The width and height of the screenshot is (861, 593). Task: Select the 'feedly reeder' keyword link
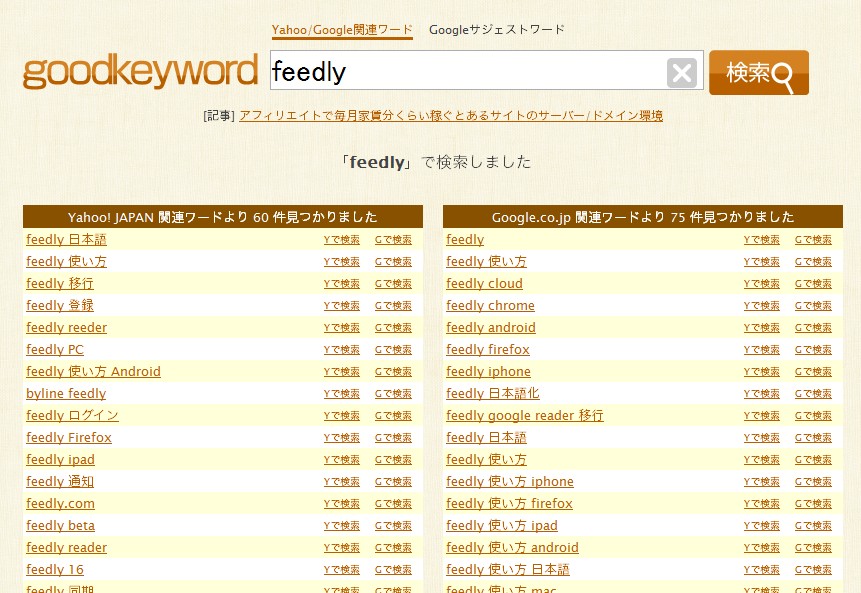pyautogui.click(x=66, y=327)
